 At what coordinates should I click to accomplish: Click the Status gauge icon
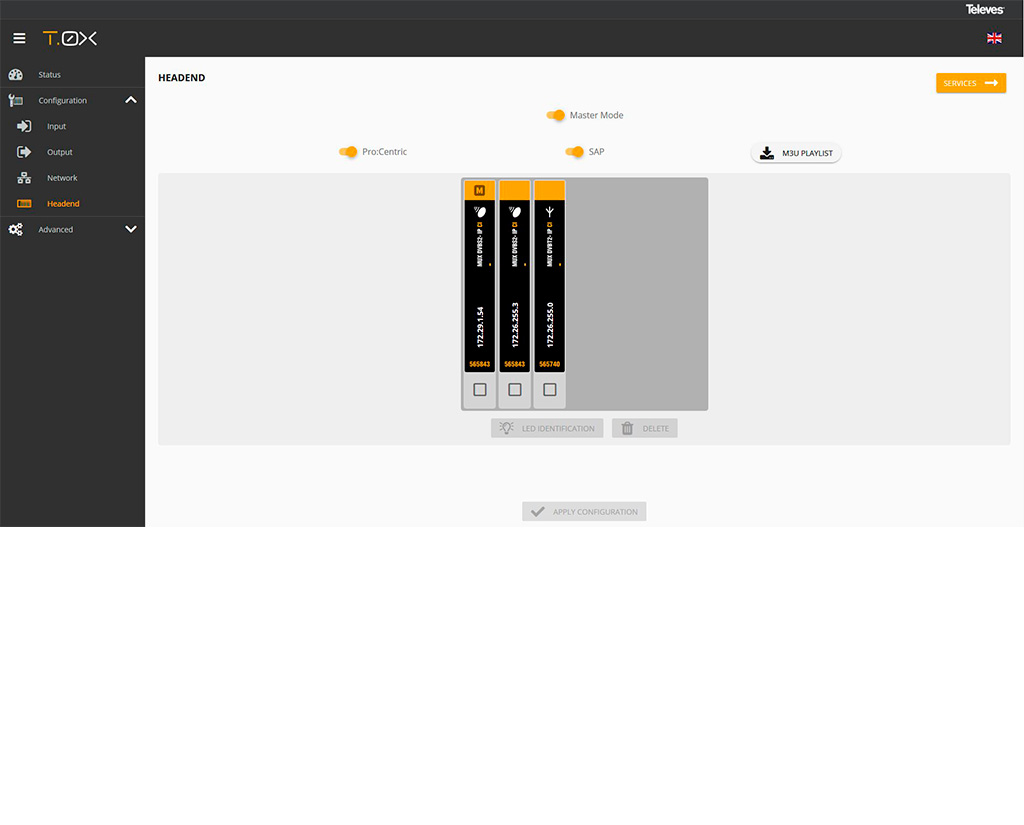15,75
